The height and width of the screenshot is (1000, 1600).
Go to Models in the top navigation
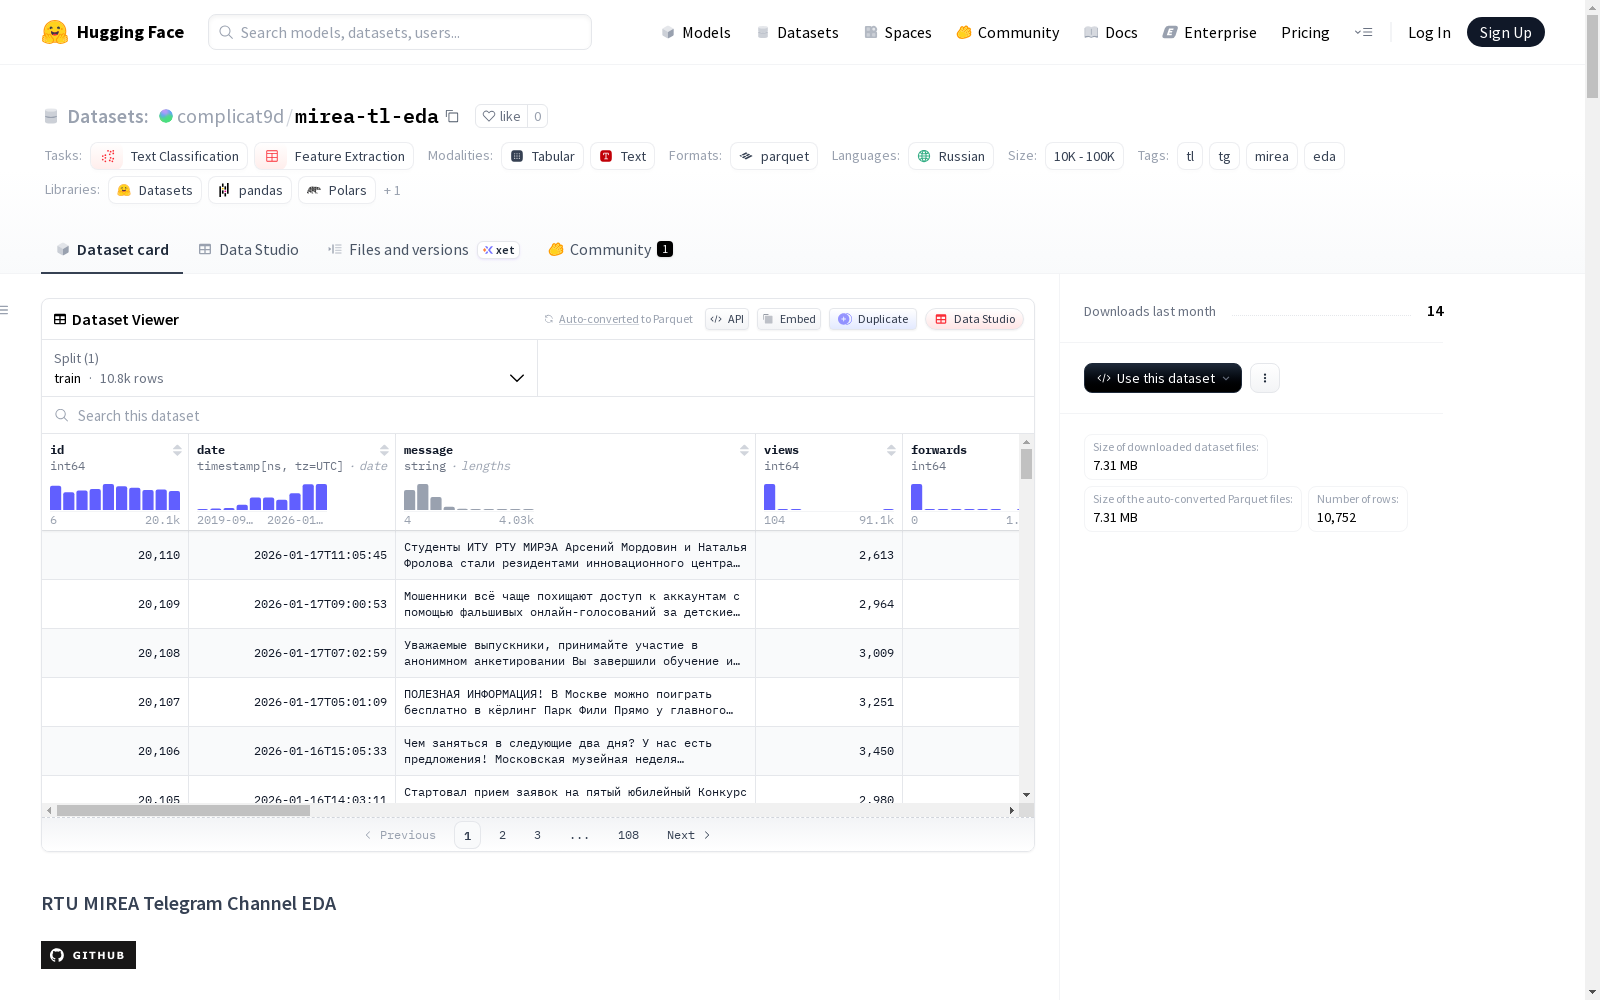pyautogui.click(x=696, y=32)
